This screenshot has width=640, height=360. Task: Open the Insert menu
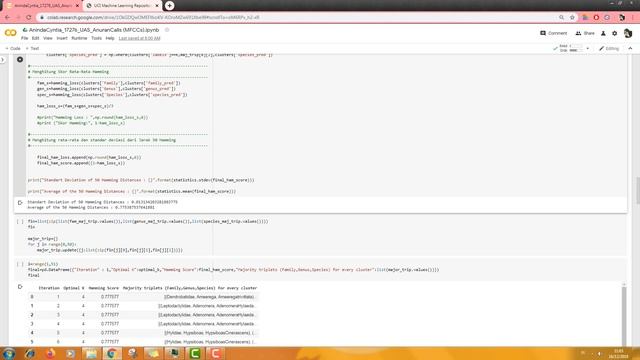(x=62, y=38)
